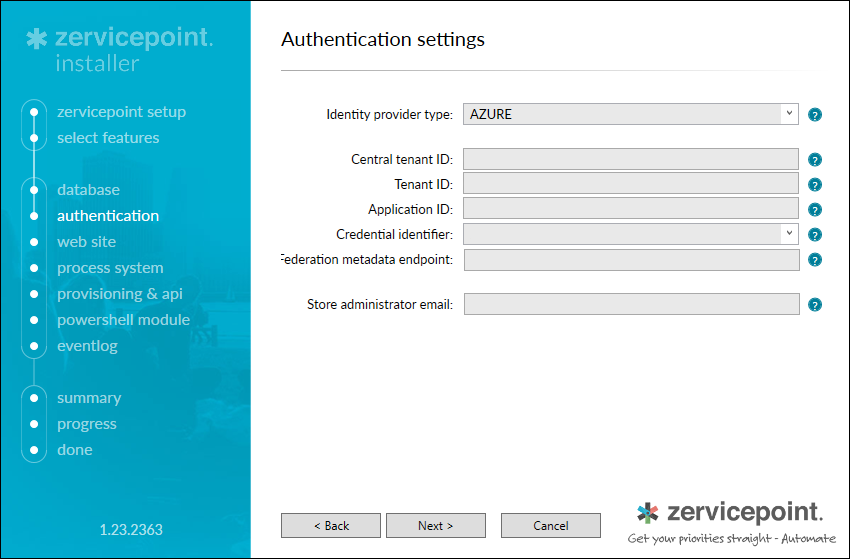Open the process system step
Screen dimensions: 850x559
110,268
